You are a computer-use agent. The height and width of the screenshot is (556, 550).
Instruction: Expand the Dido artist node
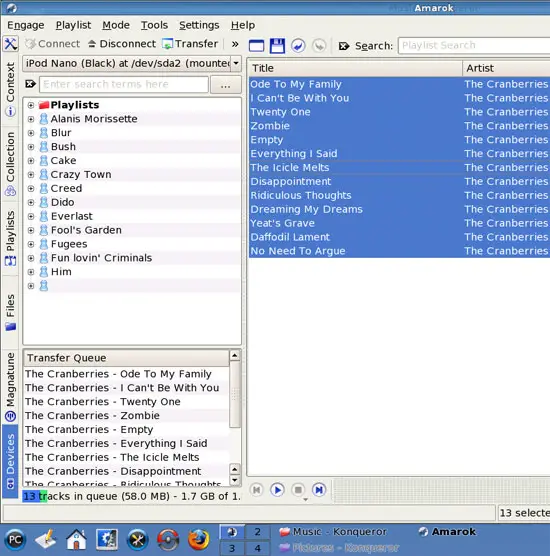tap(31, 202)
